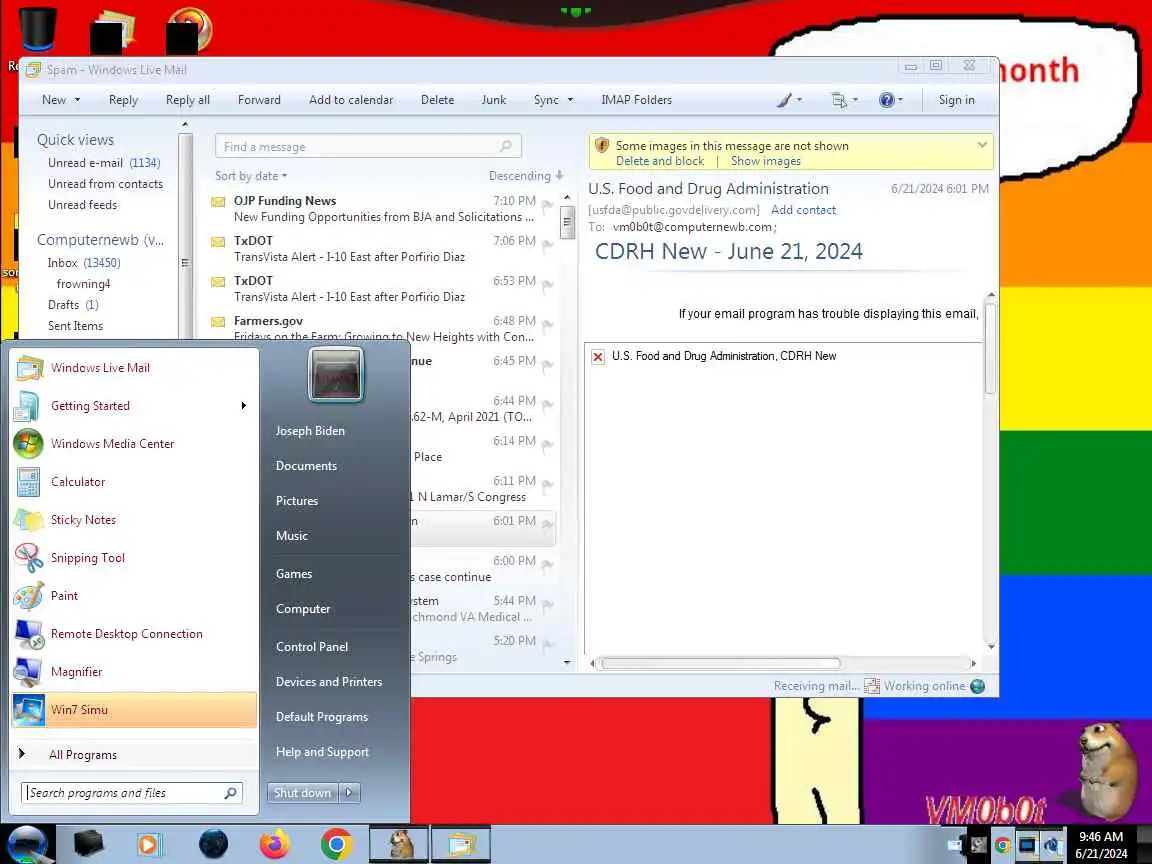Image resolution: width=1152 pixels, height=864 pixels.
Task: Toggle Descending sort order
Action: point(526,176)
